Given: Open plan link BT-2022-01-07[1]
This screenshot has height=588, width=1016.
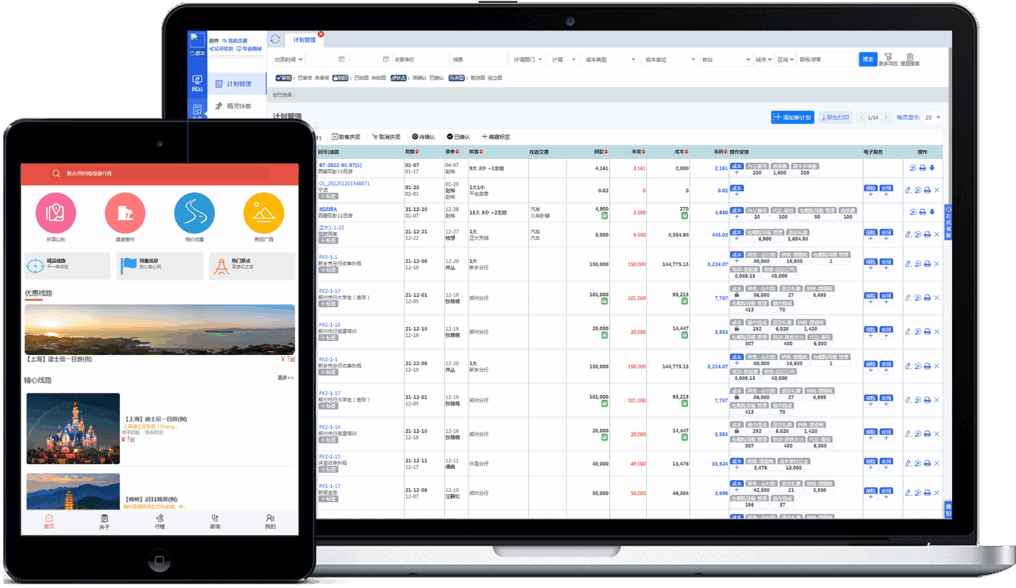Looking at the screenshot, I should [340, 165].
